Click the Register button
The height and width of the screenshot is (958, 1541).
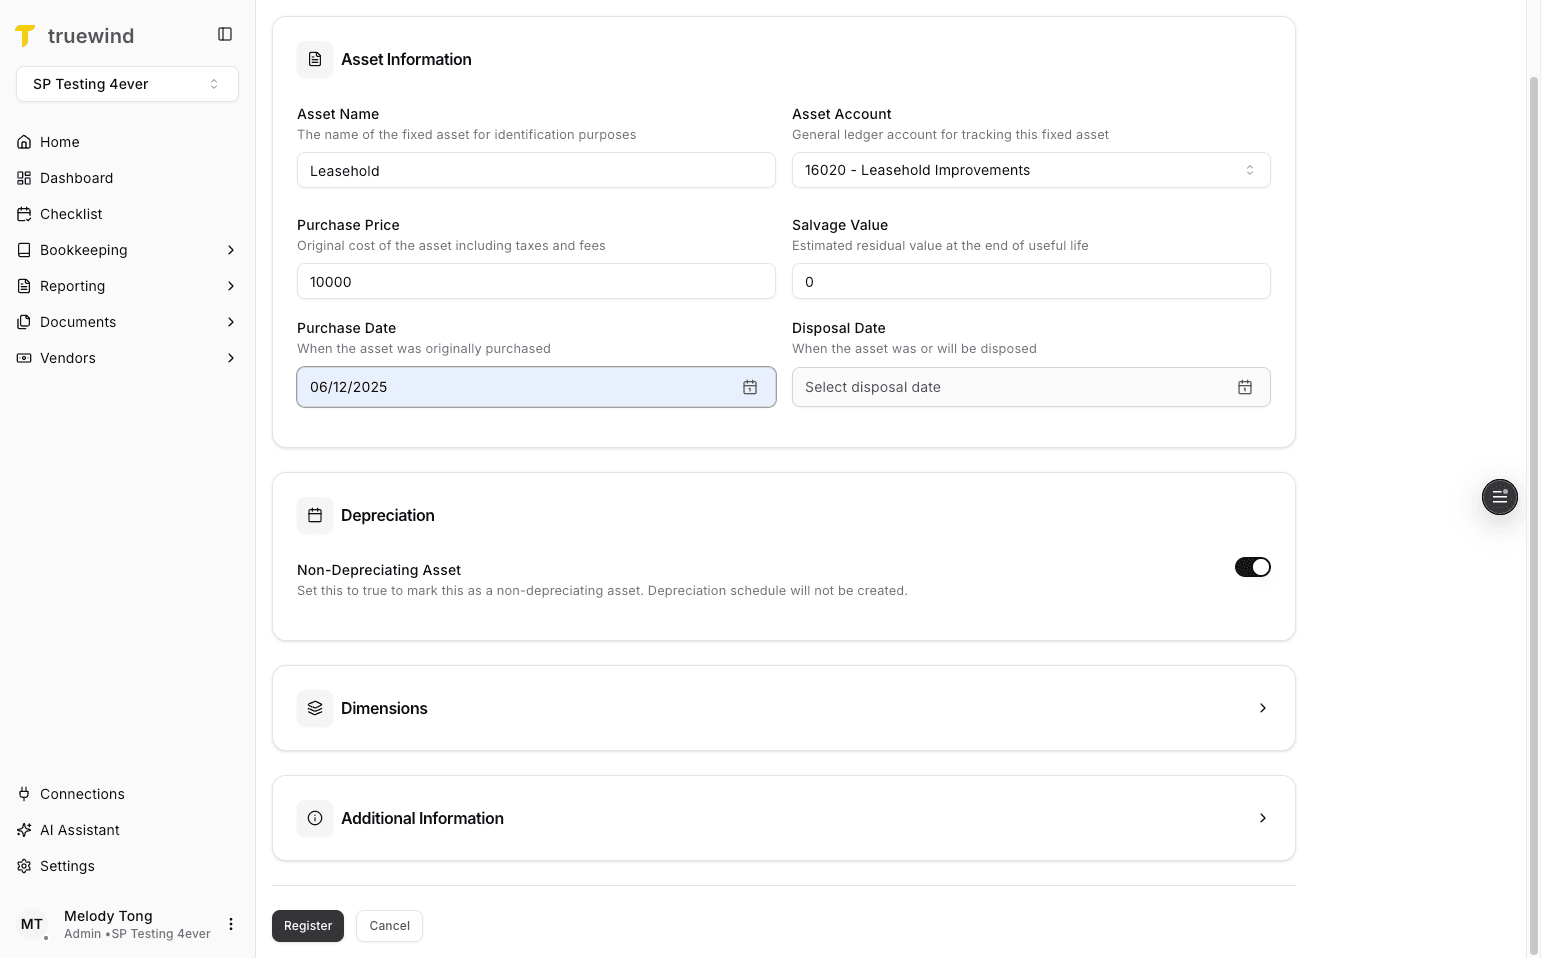pyautogui.click(x=307, y=925)
